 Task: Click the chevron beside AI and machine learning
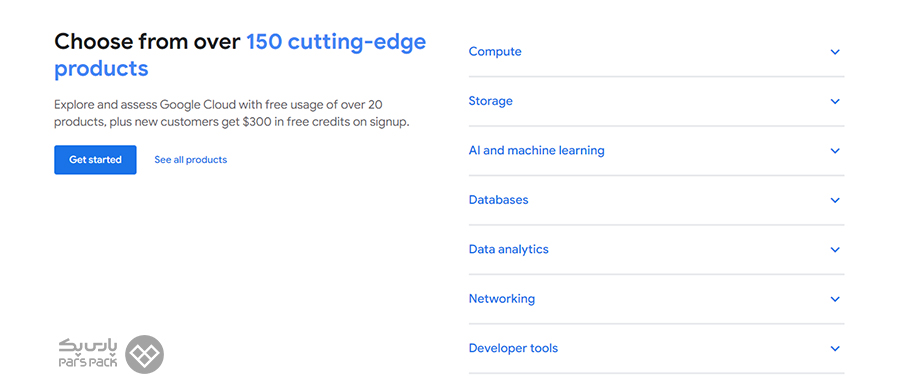click(835, 150)
